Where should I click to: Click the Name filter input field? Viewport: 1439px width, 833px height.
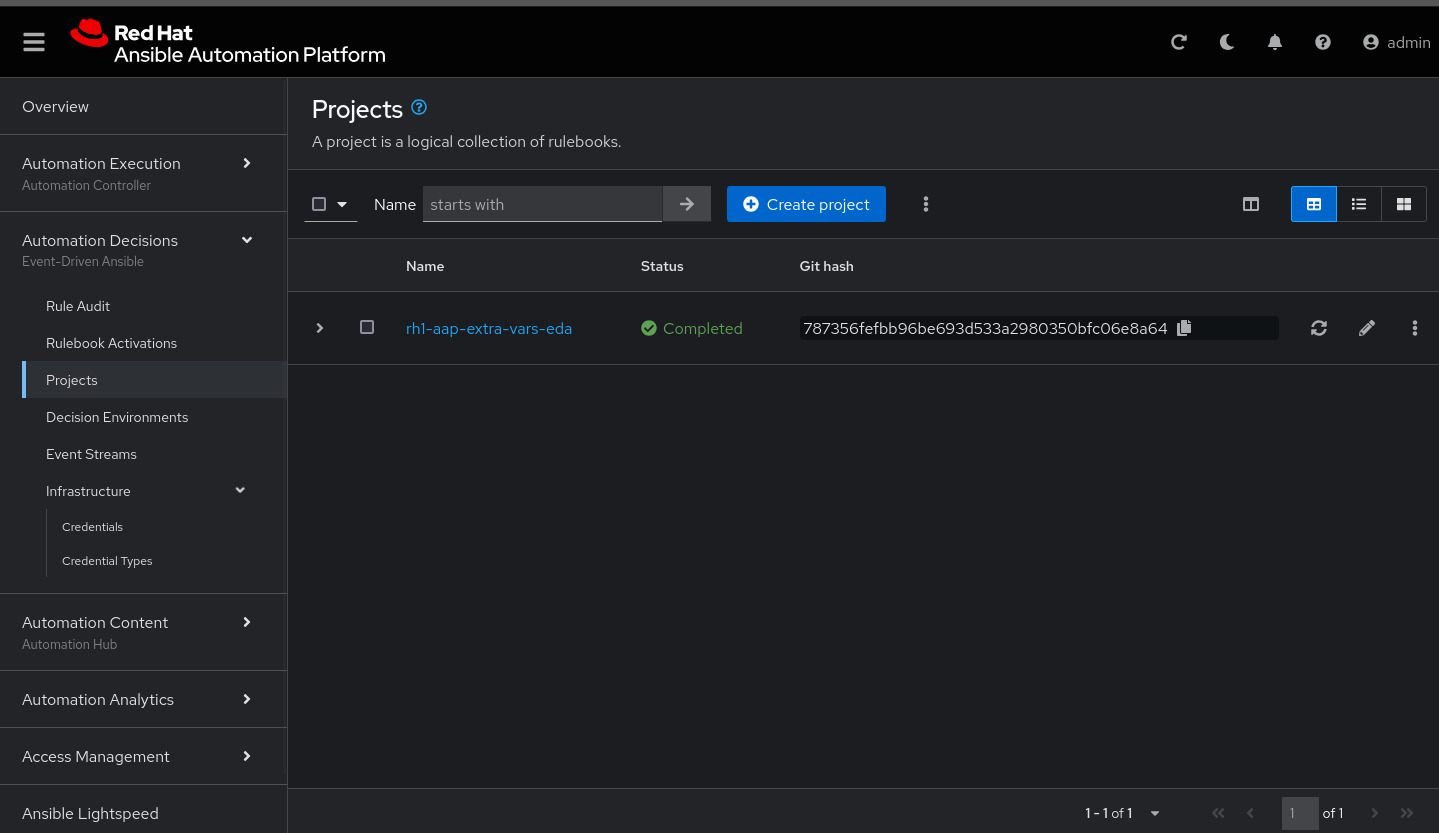click(x=542, y=204)
